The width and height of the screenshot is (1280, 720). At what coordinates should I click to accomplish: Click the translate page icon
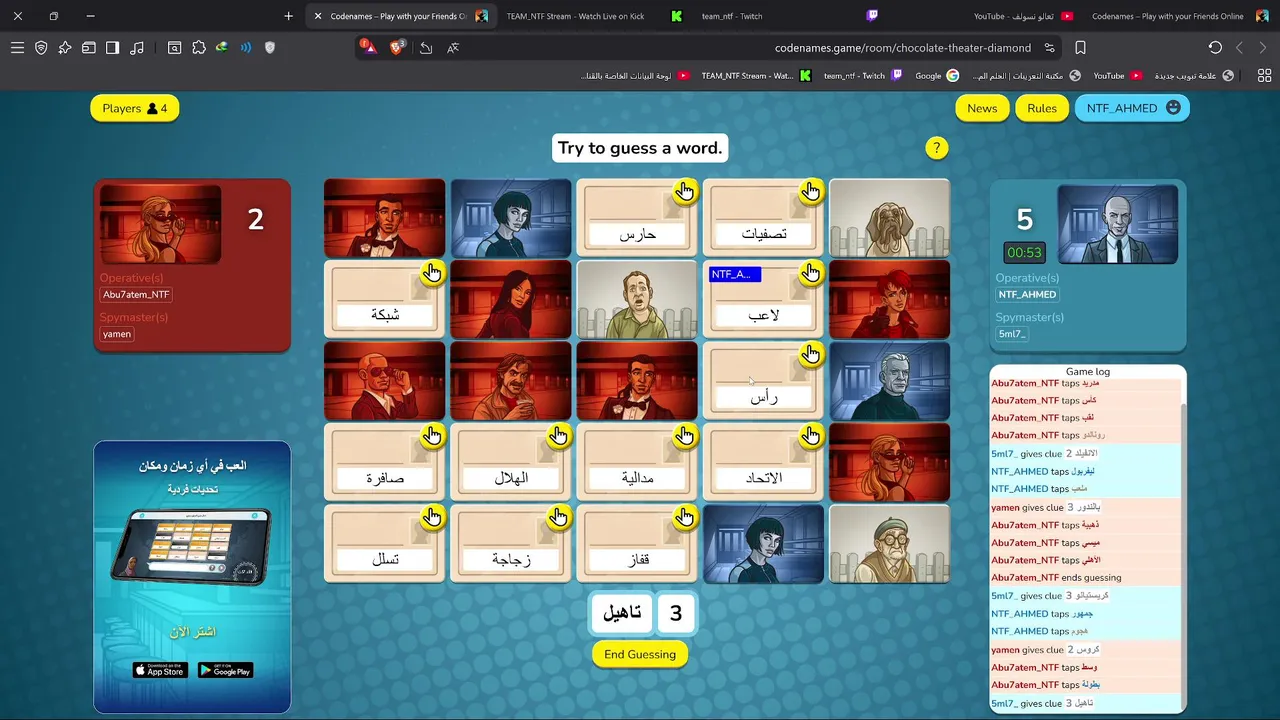click(453, 48)
